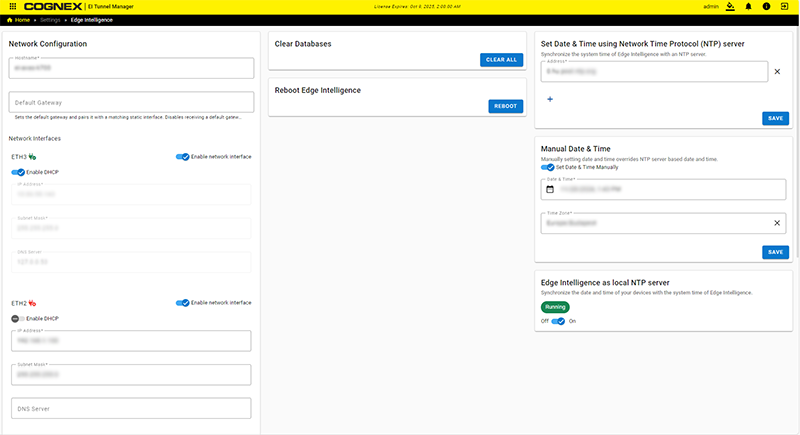Go to Home in the breadcrumb
The width and height of the screenshot is (800, 435).
tap(18, 20)
